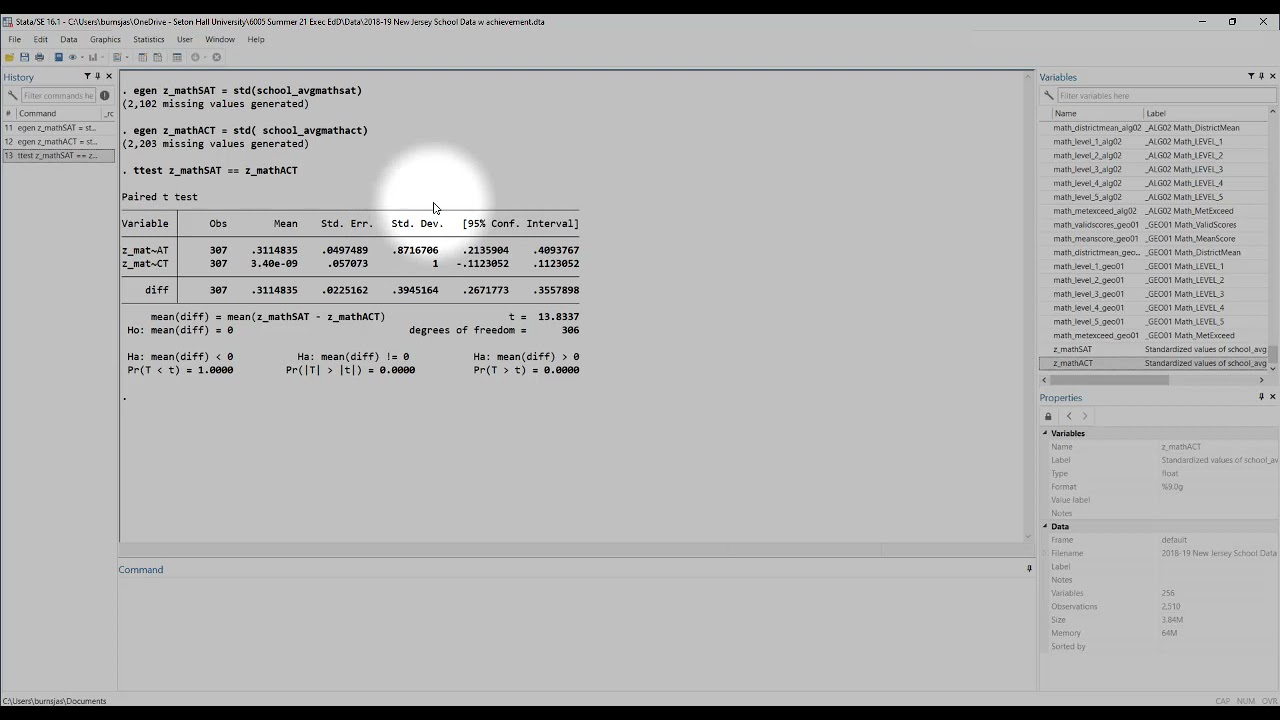
Task: Select variable math_validscores_geo01
Action: coord(1154,225)
